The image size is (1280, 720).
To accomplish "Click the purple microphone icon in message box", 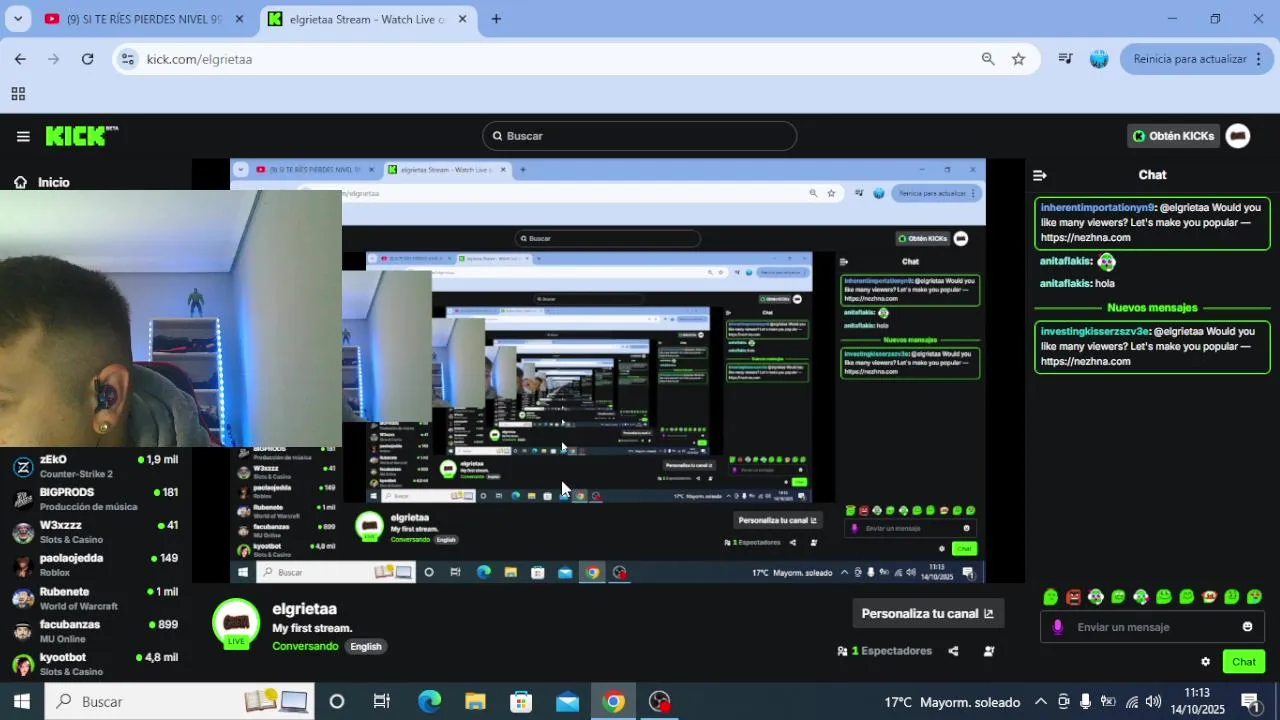I will point(1058,627).
